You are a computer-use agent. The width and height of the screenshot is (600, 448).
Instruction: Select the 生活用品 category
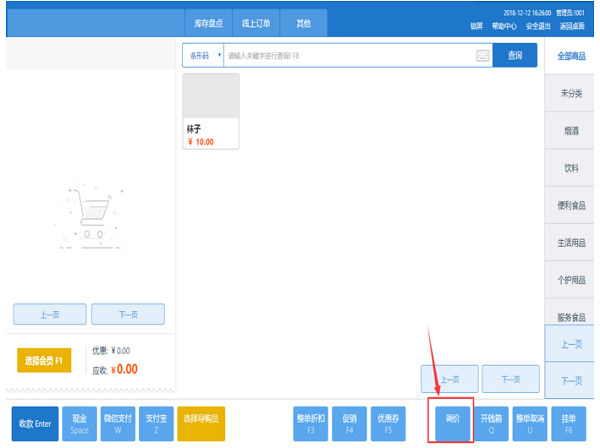click(569, 243)
